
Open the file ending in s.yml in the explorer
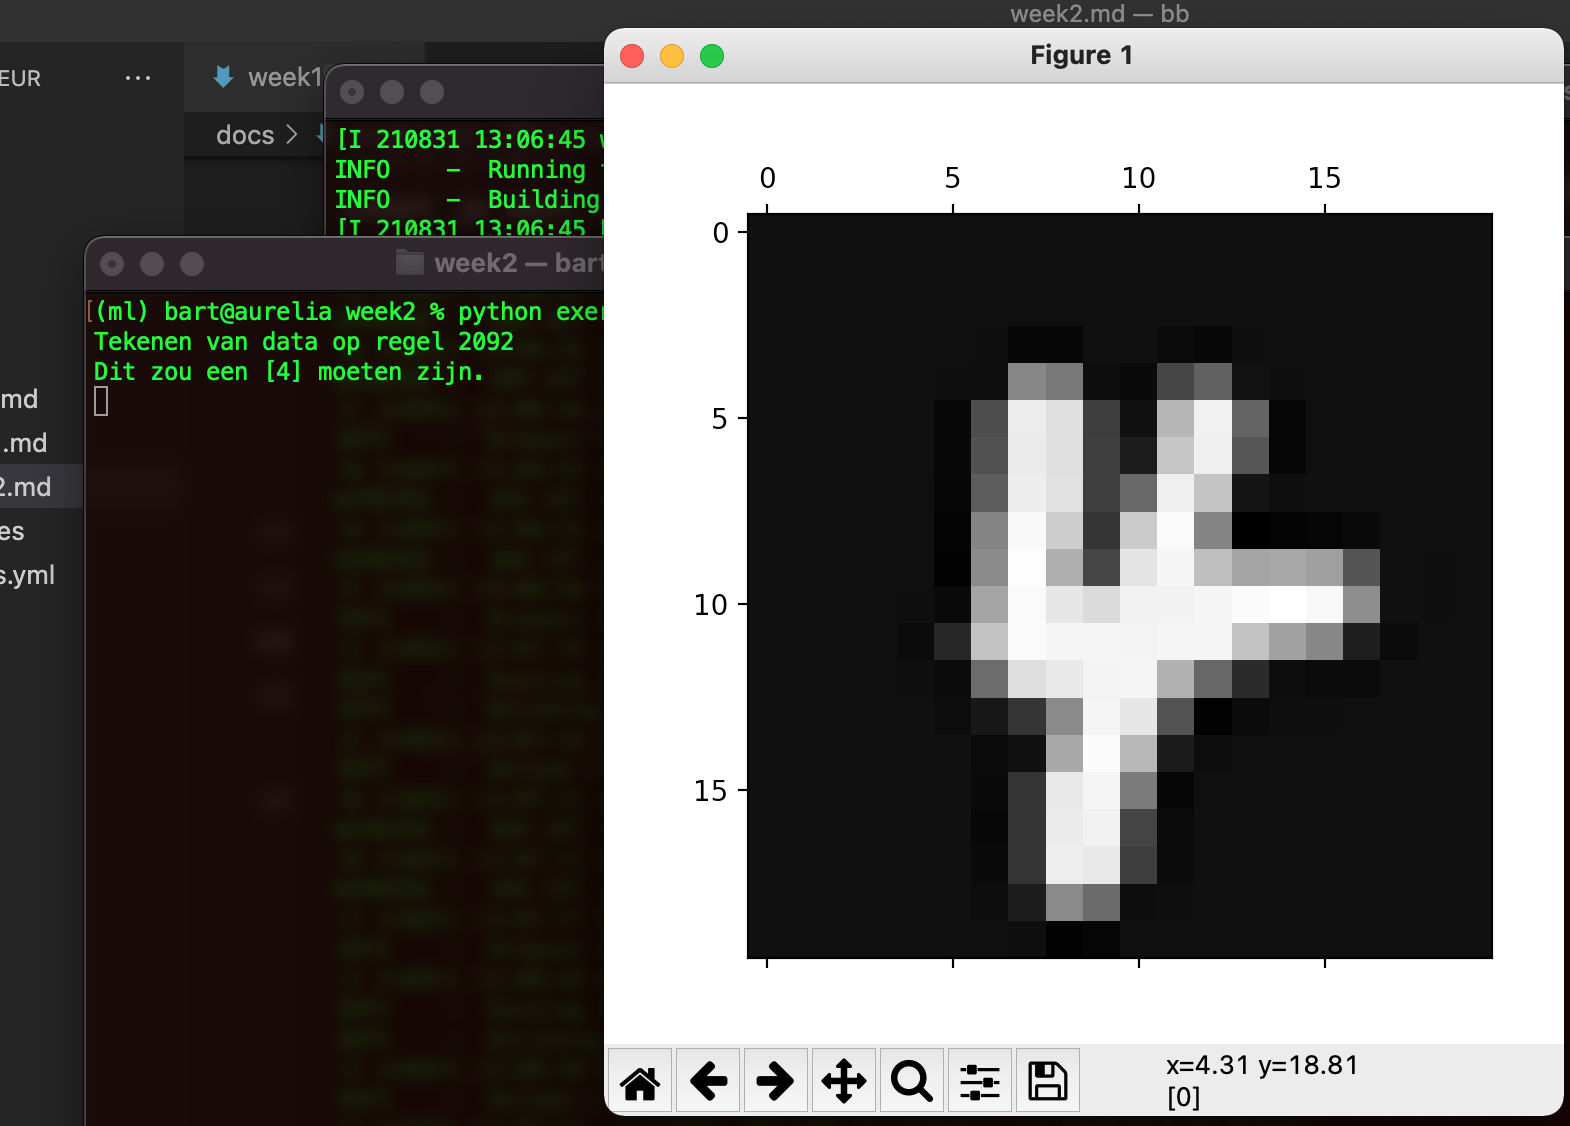pyautogui.click(x=28, y=575)
